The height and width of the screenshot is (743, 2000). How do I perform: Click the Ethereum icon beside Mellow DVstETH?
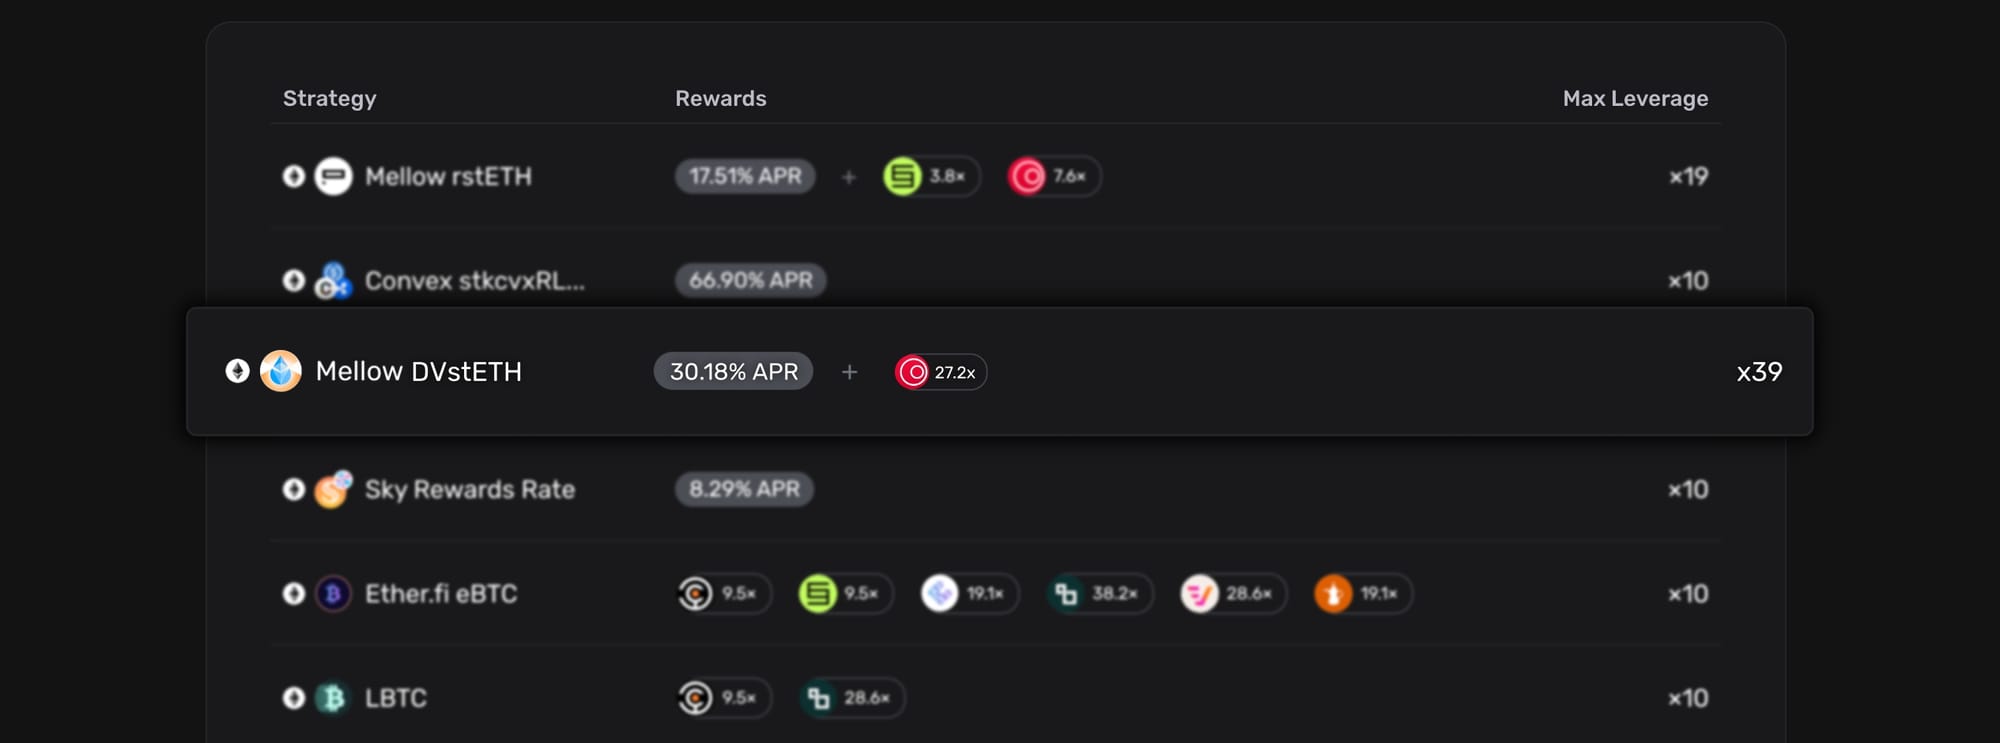click(x=237, y=371)
